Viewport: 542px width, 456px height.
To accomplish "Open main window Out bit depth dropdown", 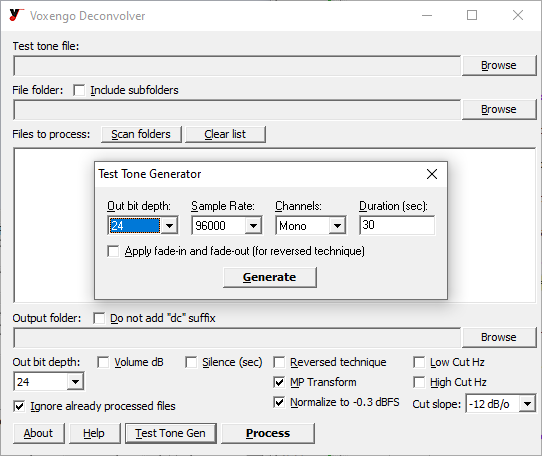I will click(x=75, y=382).
